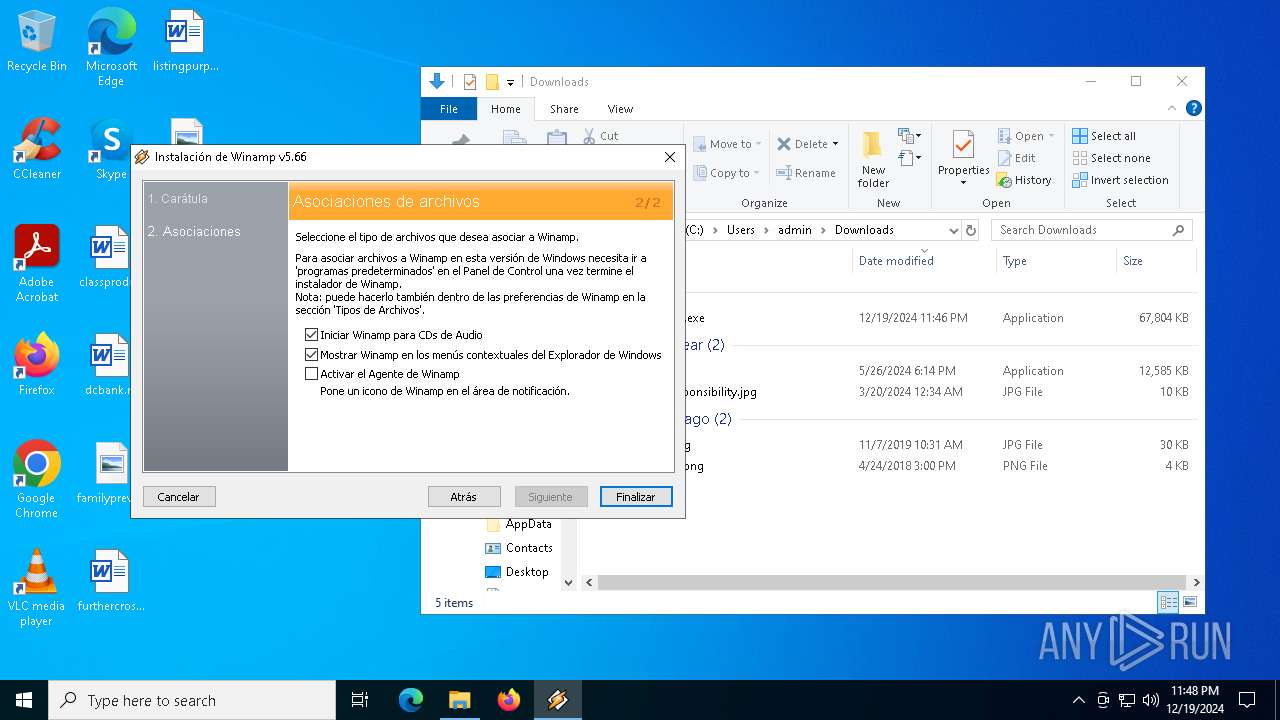Click Users in the address breadcrumb
The width and height of the screenshot is (1280, 720).
pos(741,230)
